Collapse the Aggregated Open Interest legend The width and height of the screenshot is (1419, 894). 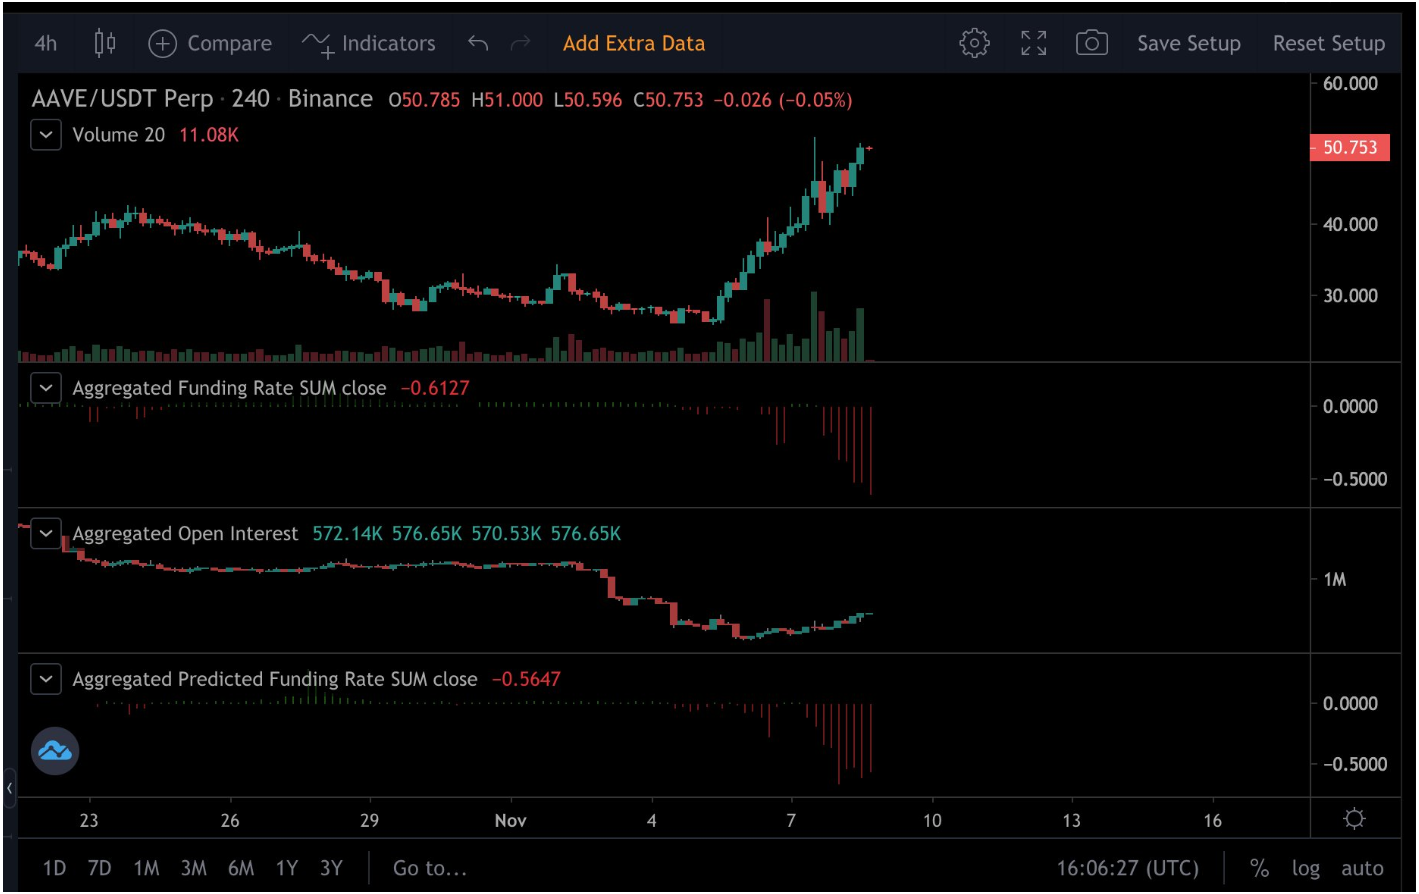[x=46, y=534]
